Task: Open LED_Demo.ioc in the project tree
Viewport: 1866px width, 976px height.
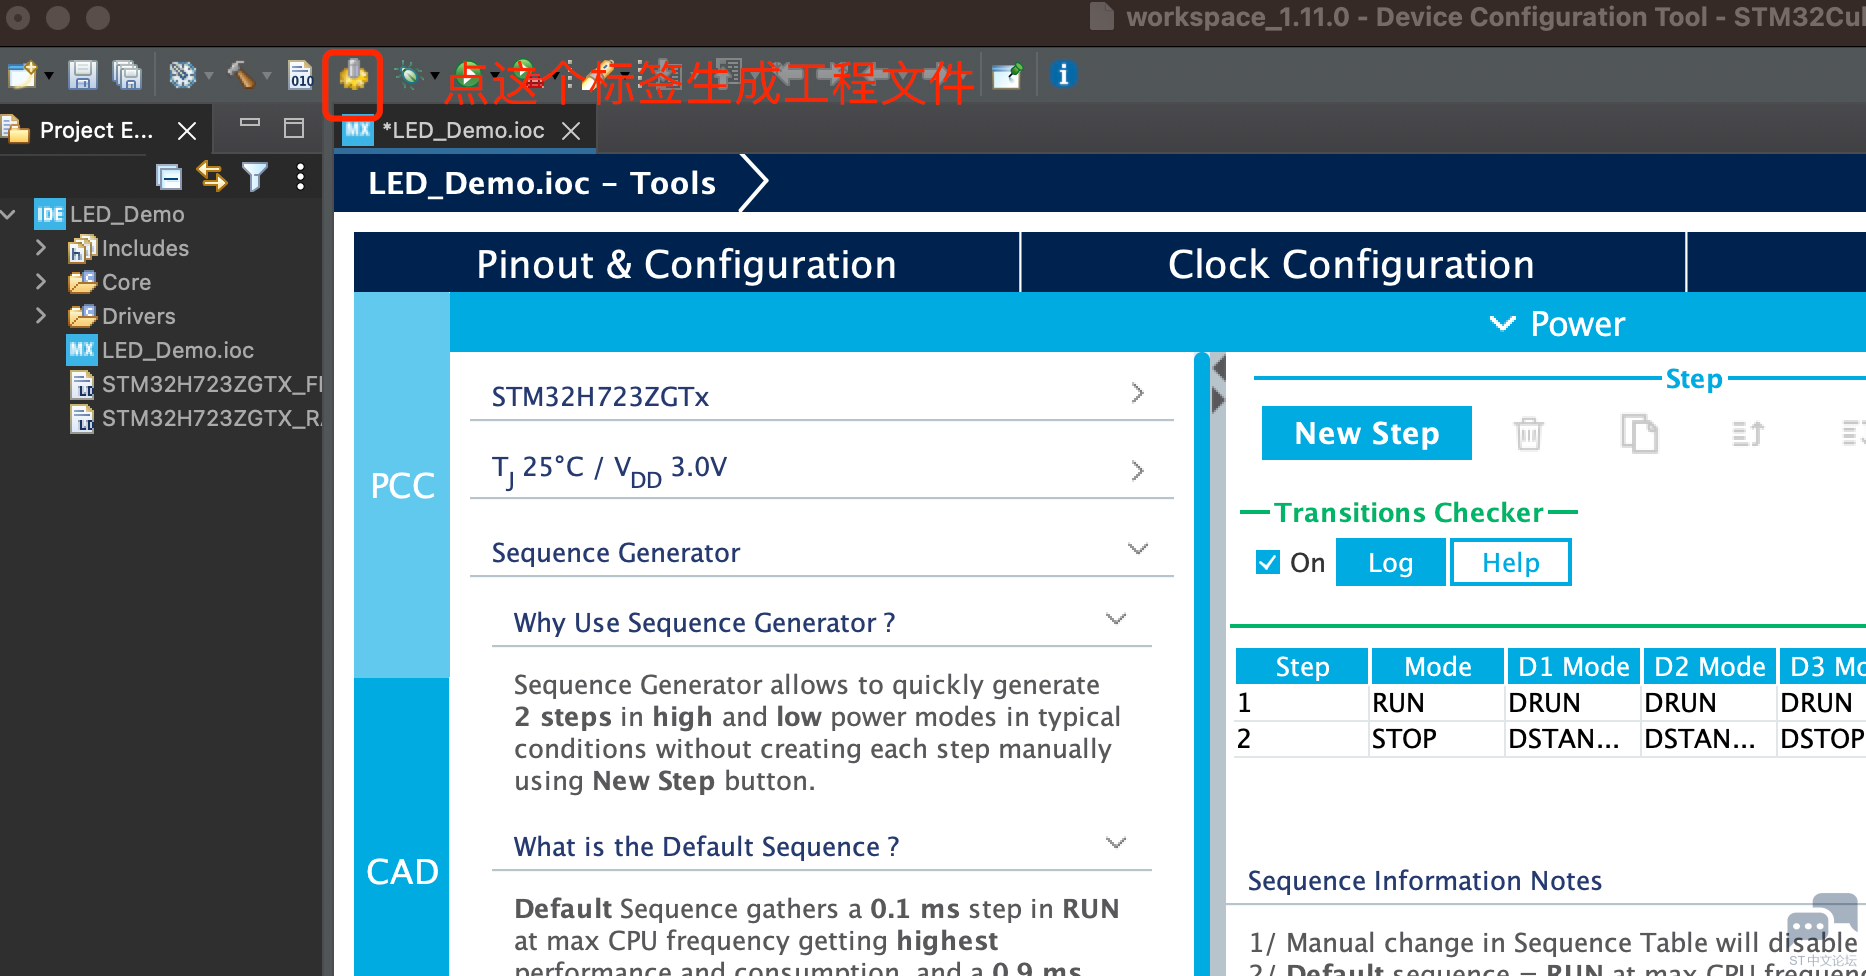Action: click(x=178, y=350)
